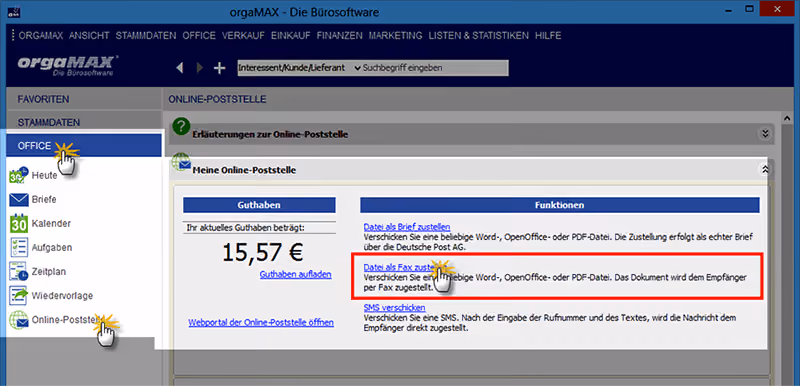This screenshot has width=800, height=386.
Task: Click the Guthaben column header
Action: tap(259, 205)
